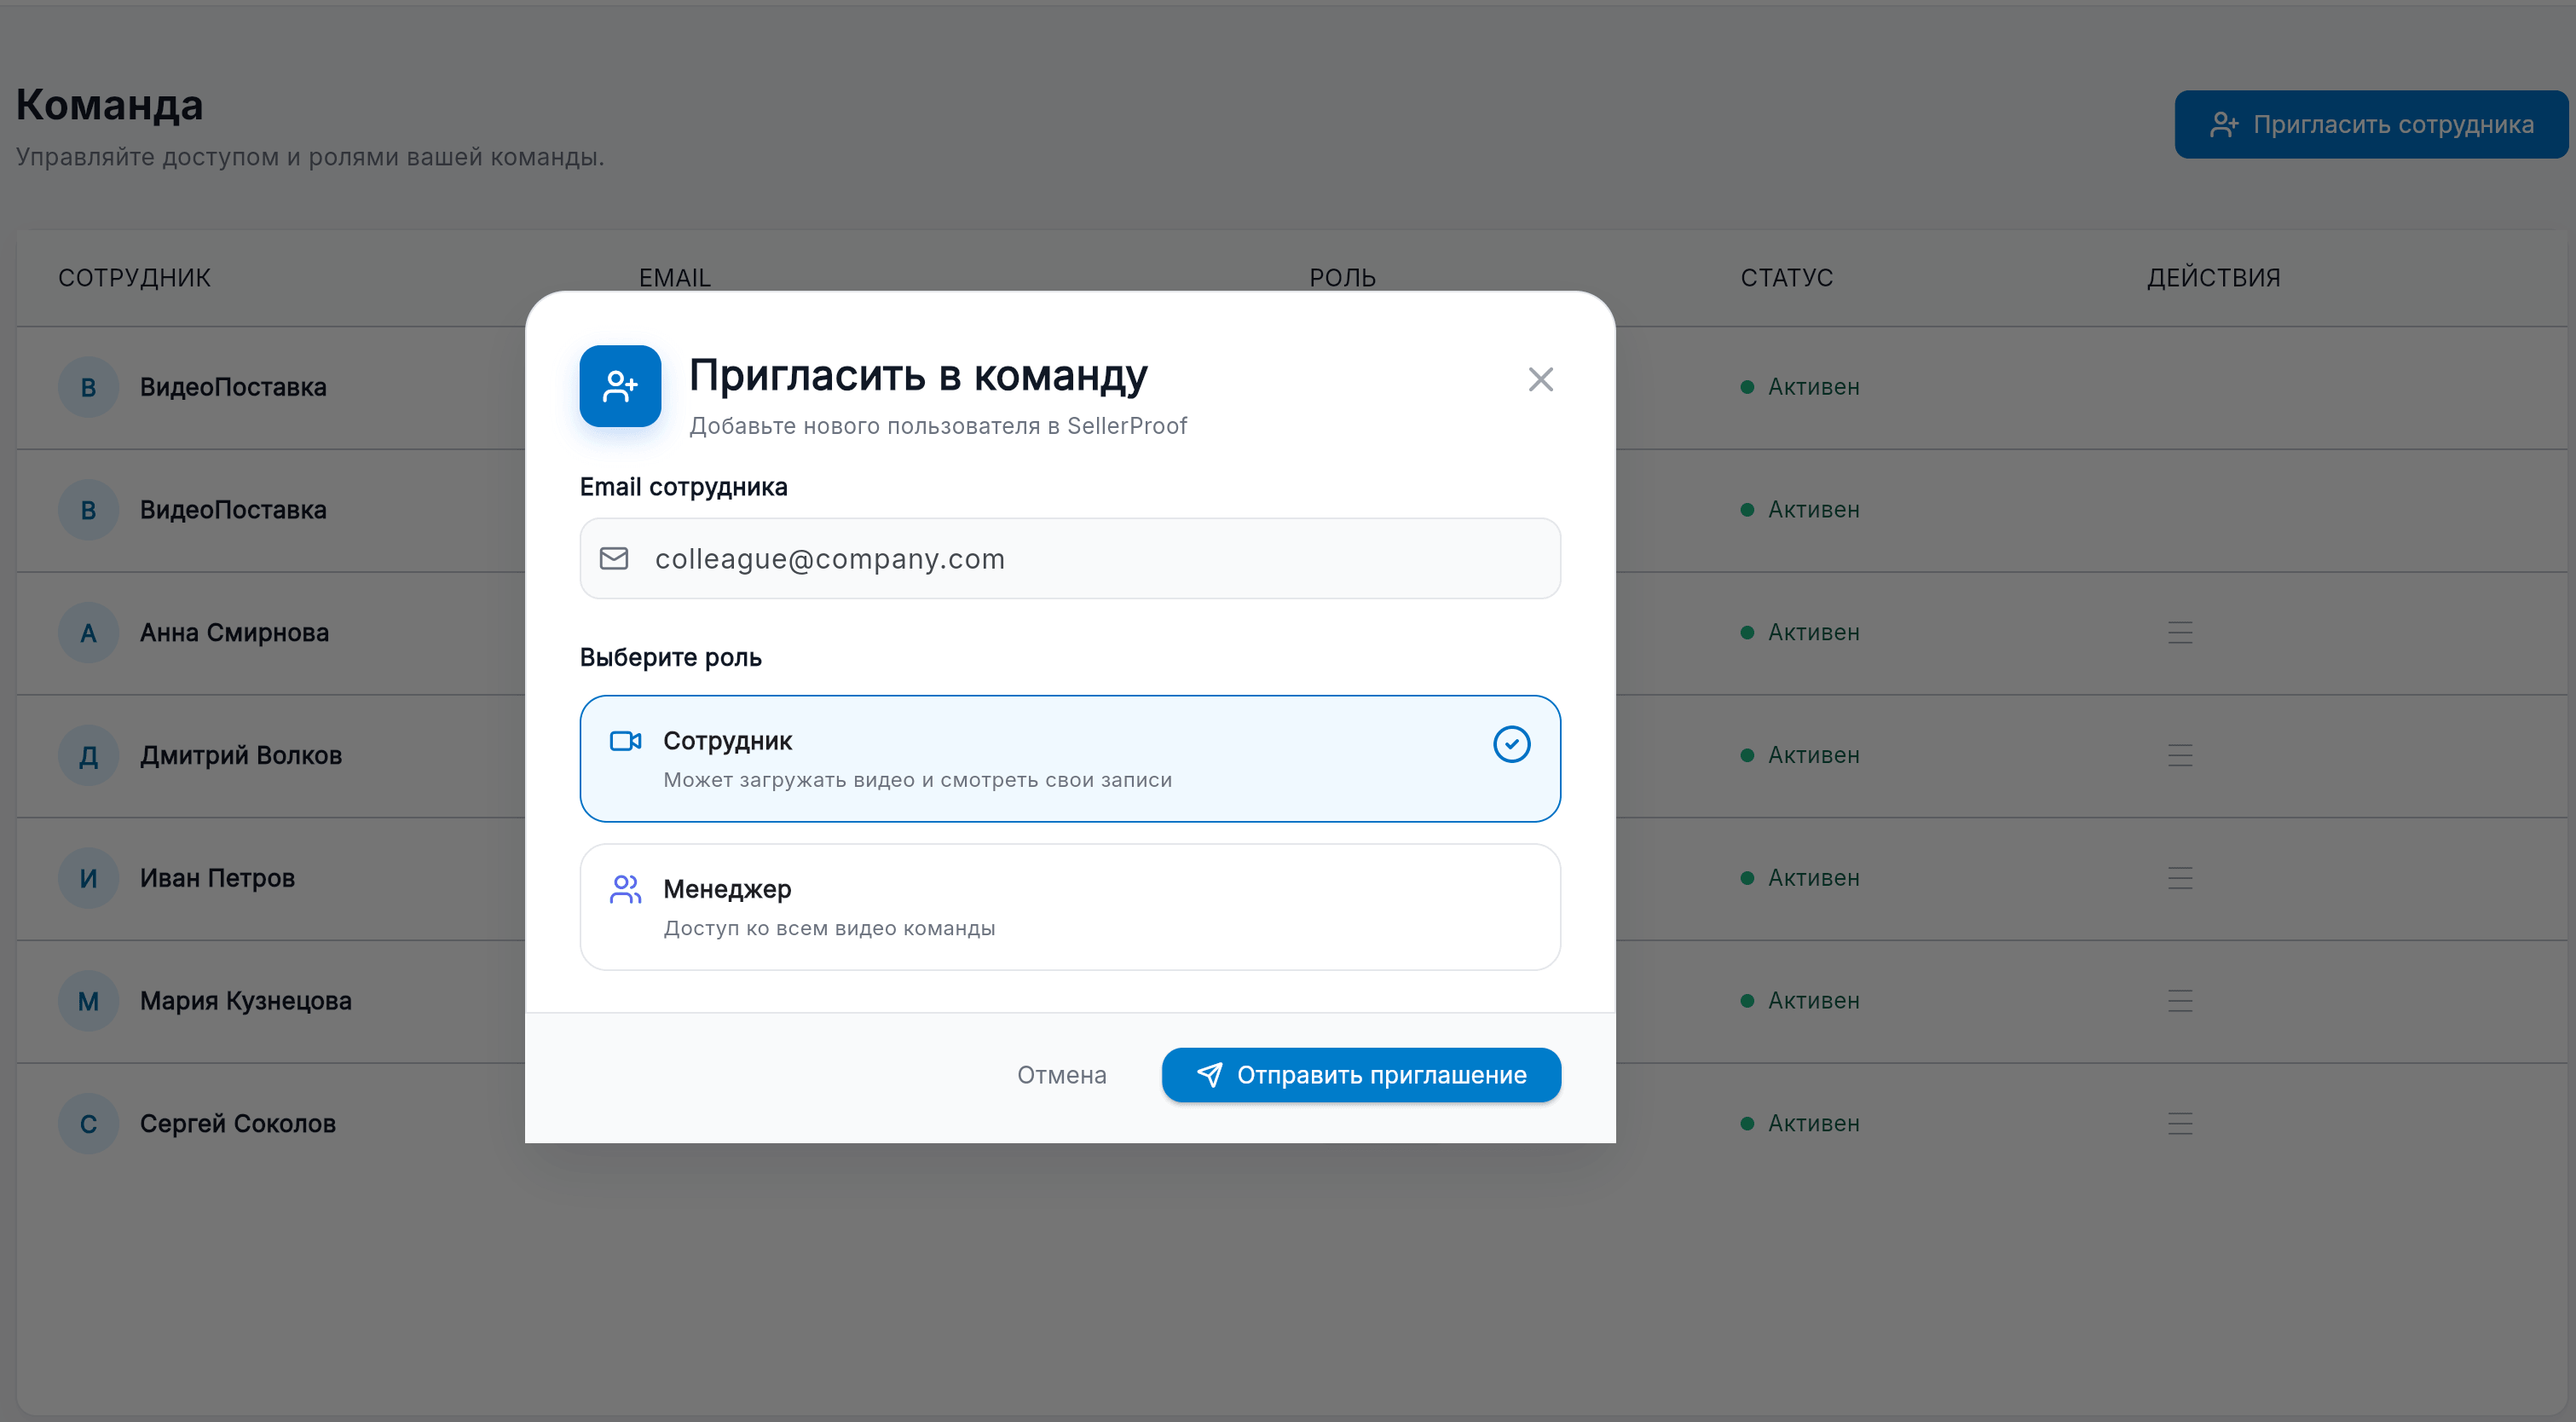
Task: Click the name Дмитрий Волков
Action: tap(241, 755)
